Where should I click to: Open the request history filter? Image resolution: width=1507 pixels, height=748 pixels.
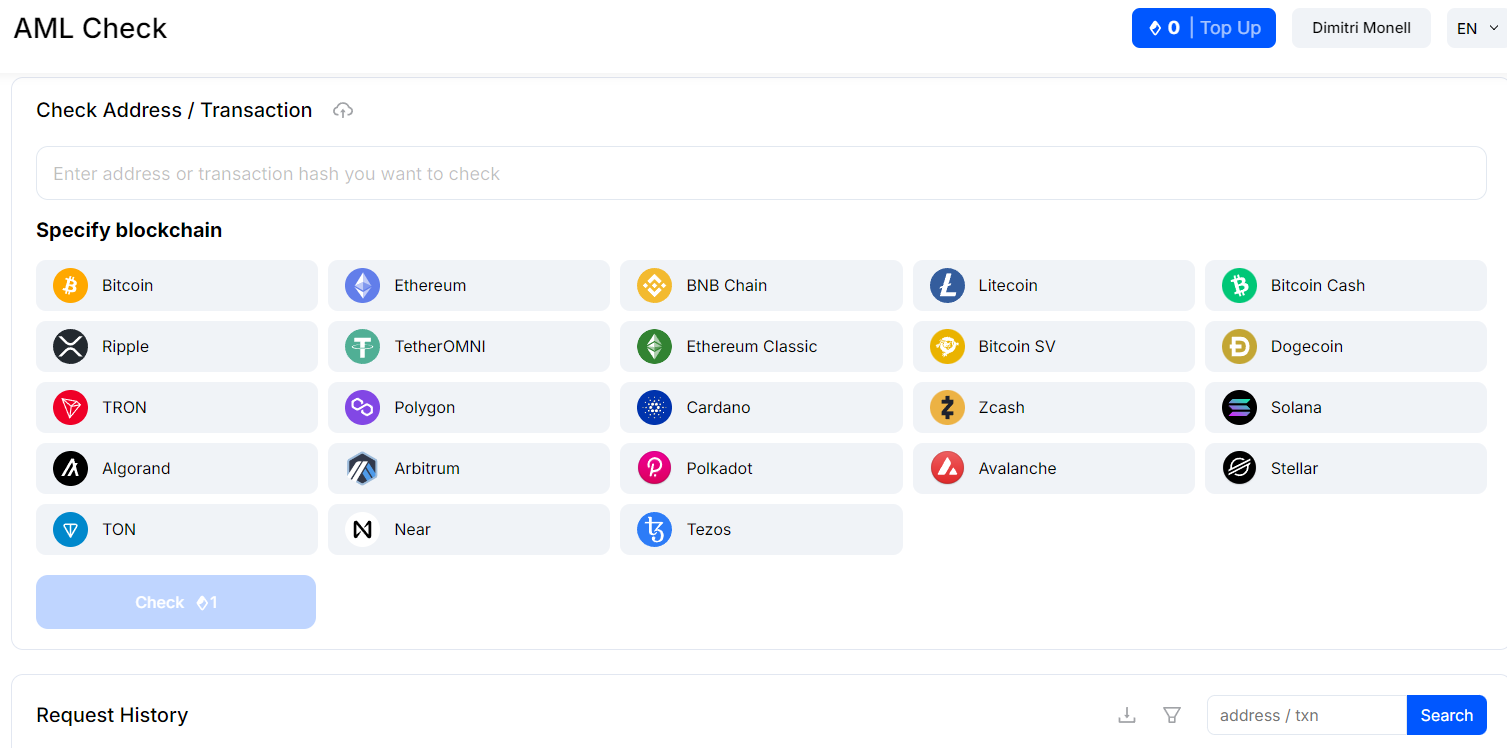(x=1172, y=715)
